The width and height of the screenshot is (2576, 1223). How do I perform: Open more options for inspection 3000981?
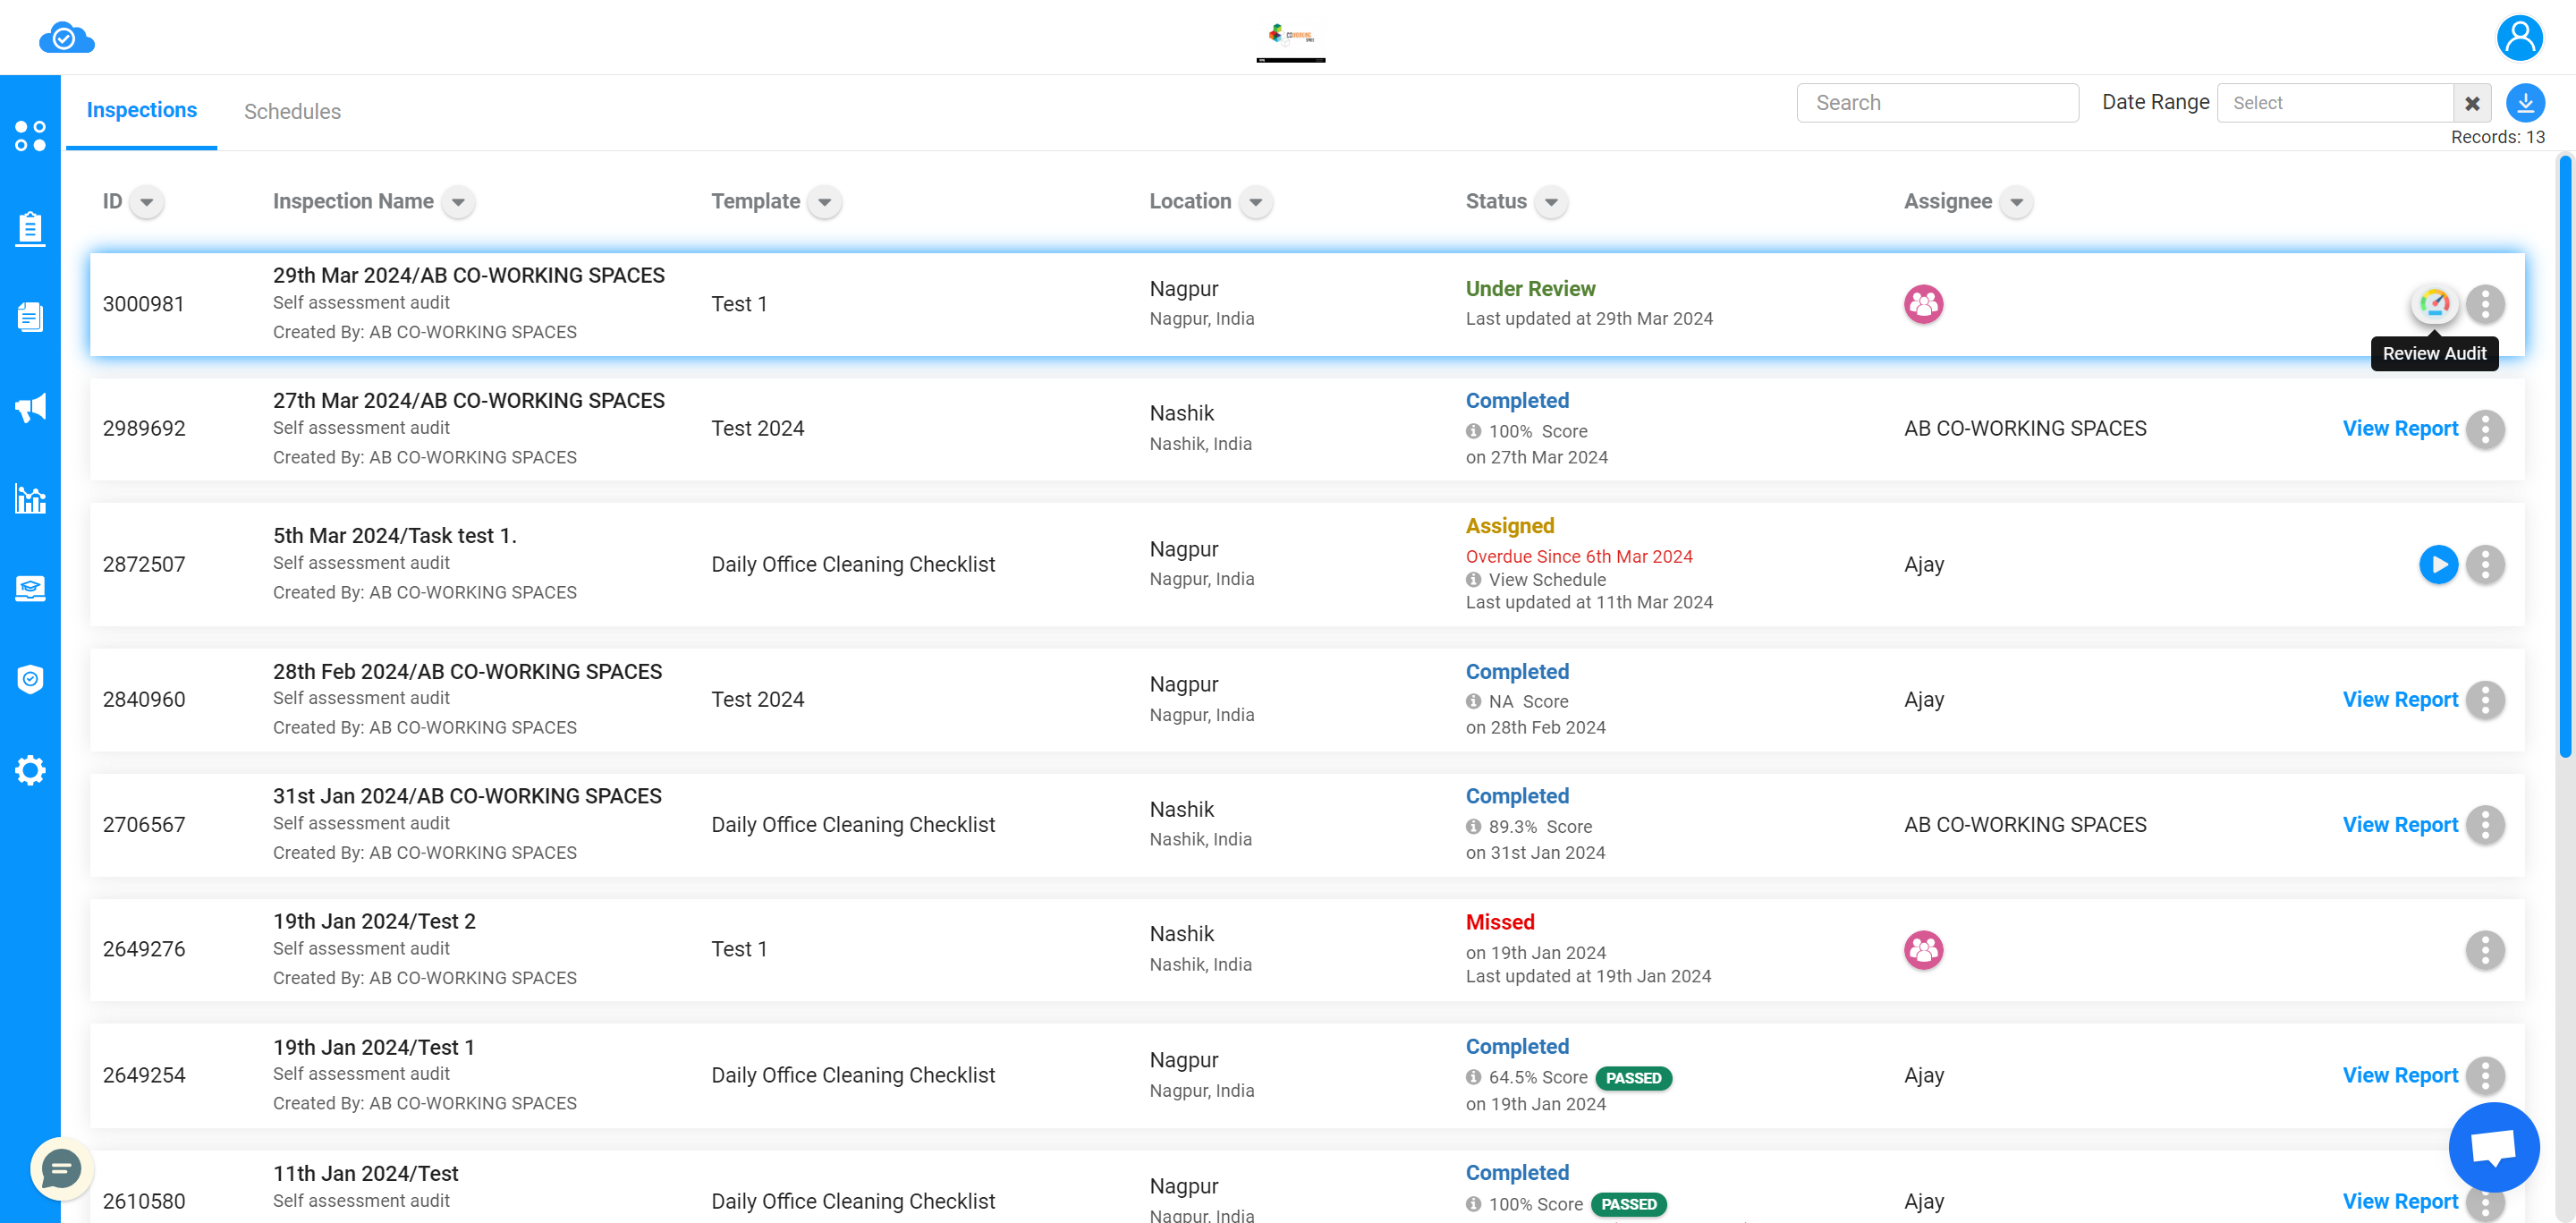pyautogui.click(x=2485, y=303)
